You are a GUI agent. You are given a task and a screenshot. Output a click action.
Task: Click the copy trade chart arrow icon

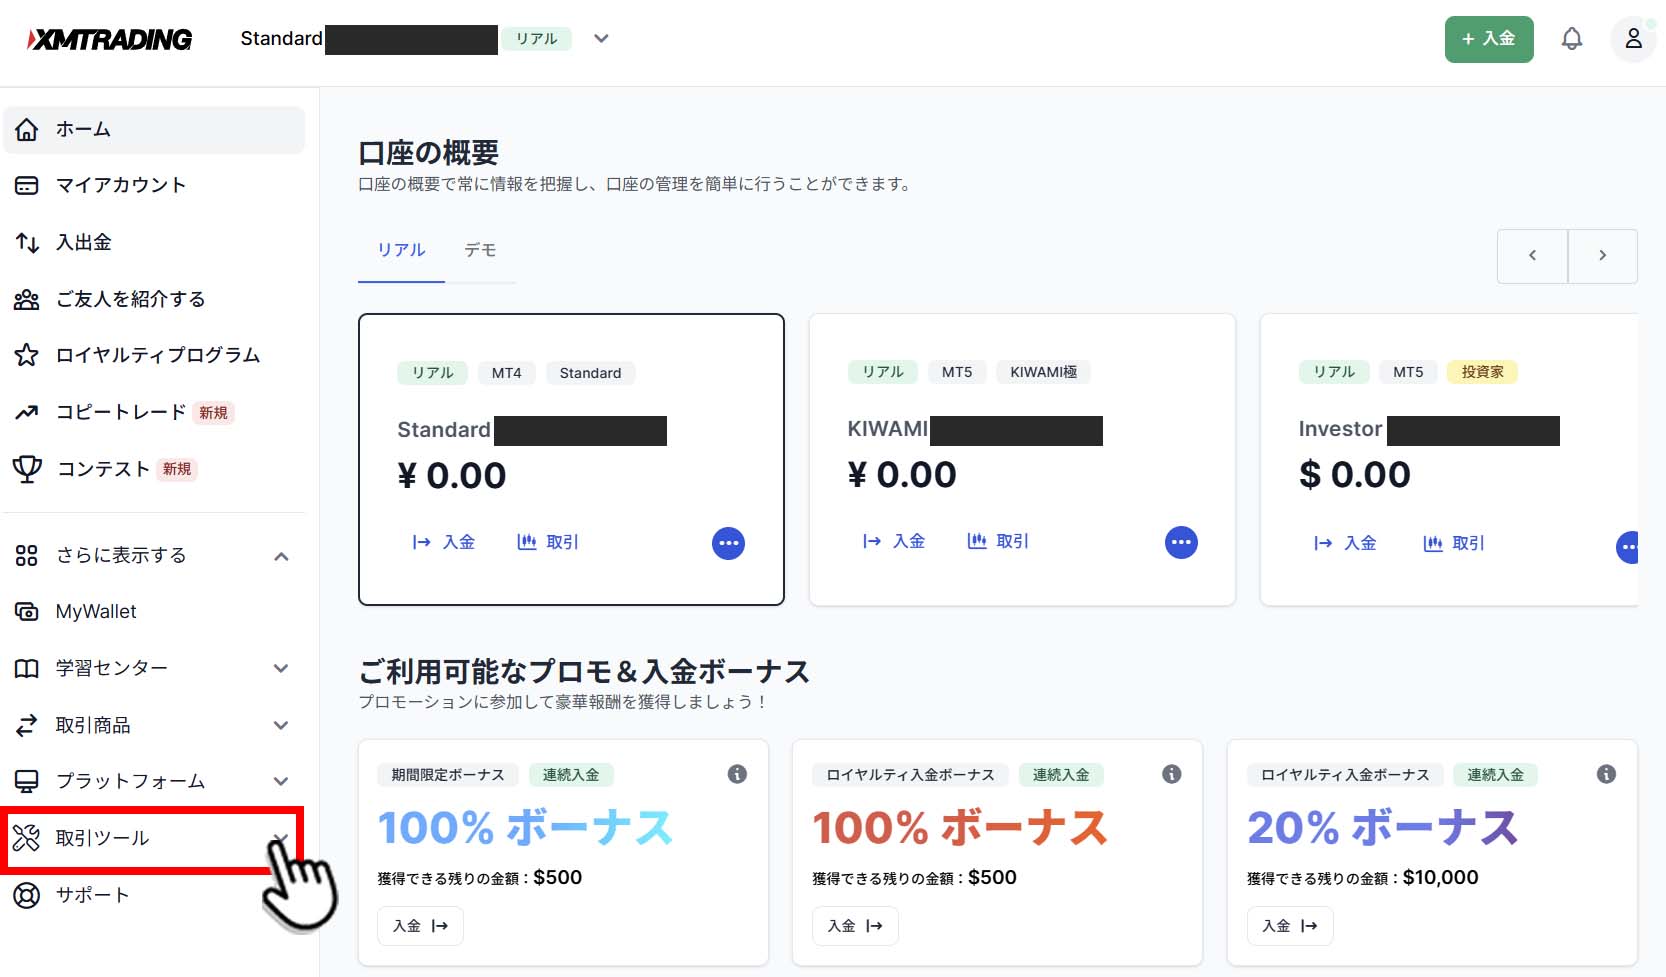[x=27, y=412]
